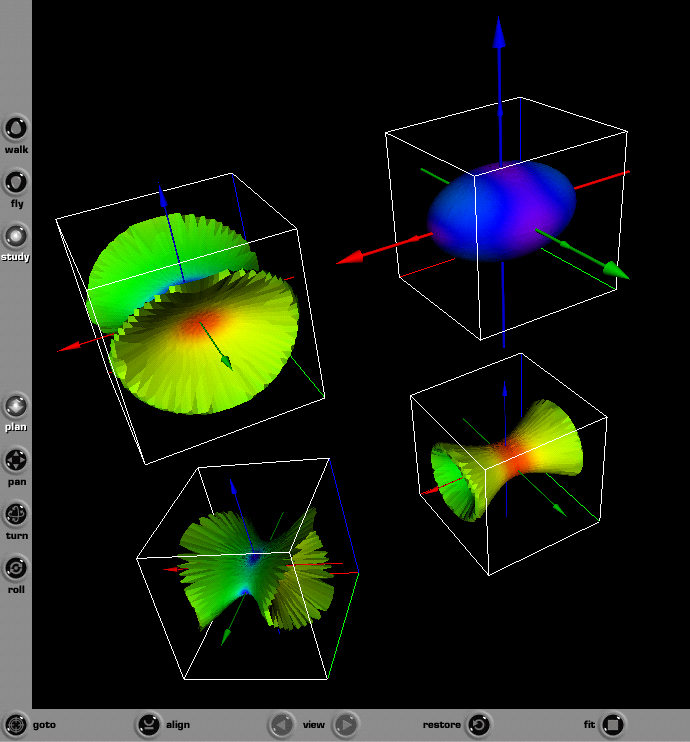Click the orange-centered hyperboloid of one sheet

point(506,460)
